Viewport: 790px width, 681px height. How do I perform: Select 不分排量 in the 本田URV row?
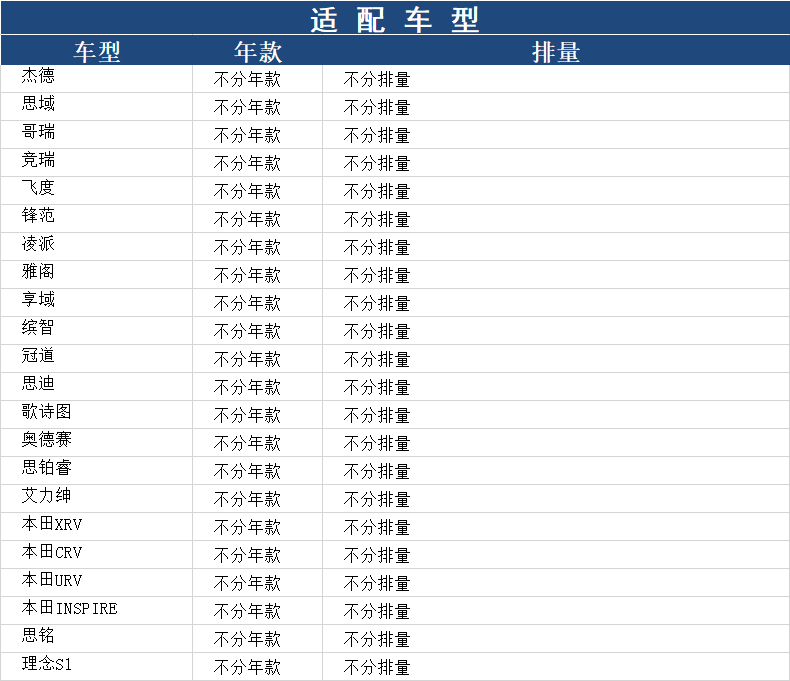377,584
